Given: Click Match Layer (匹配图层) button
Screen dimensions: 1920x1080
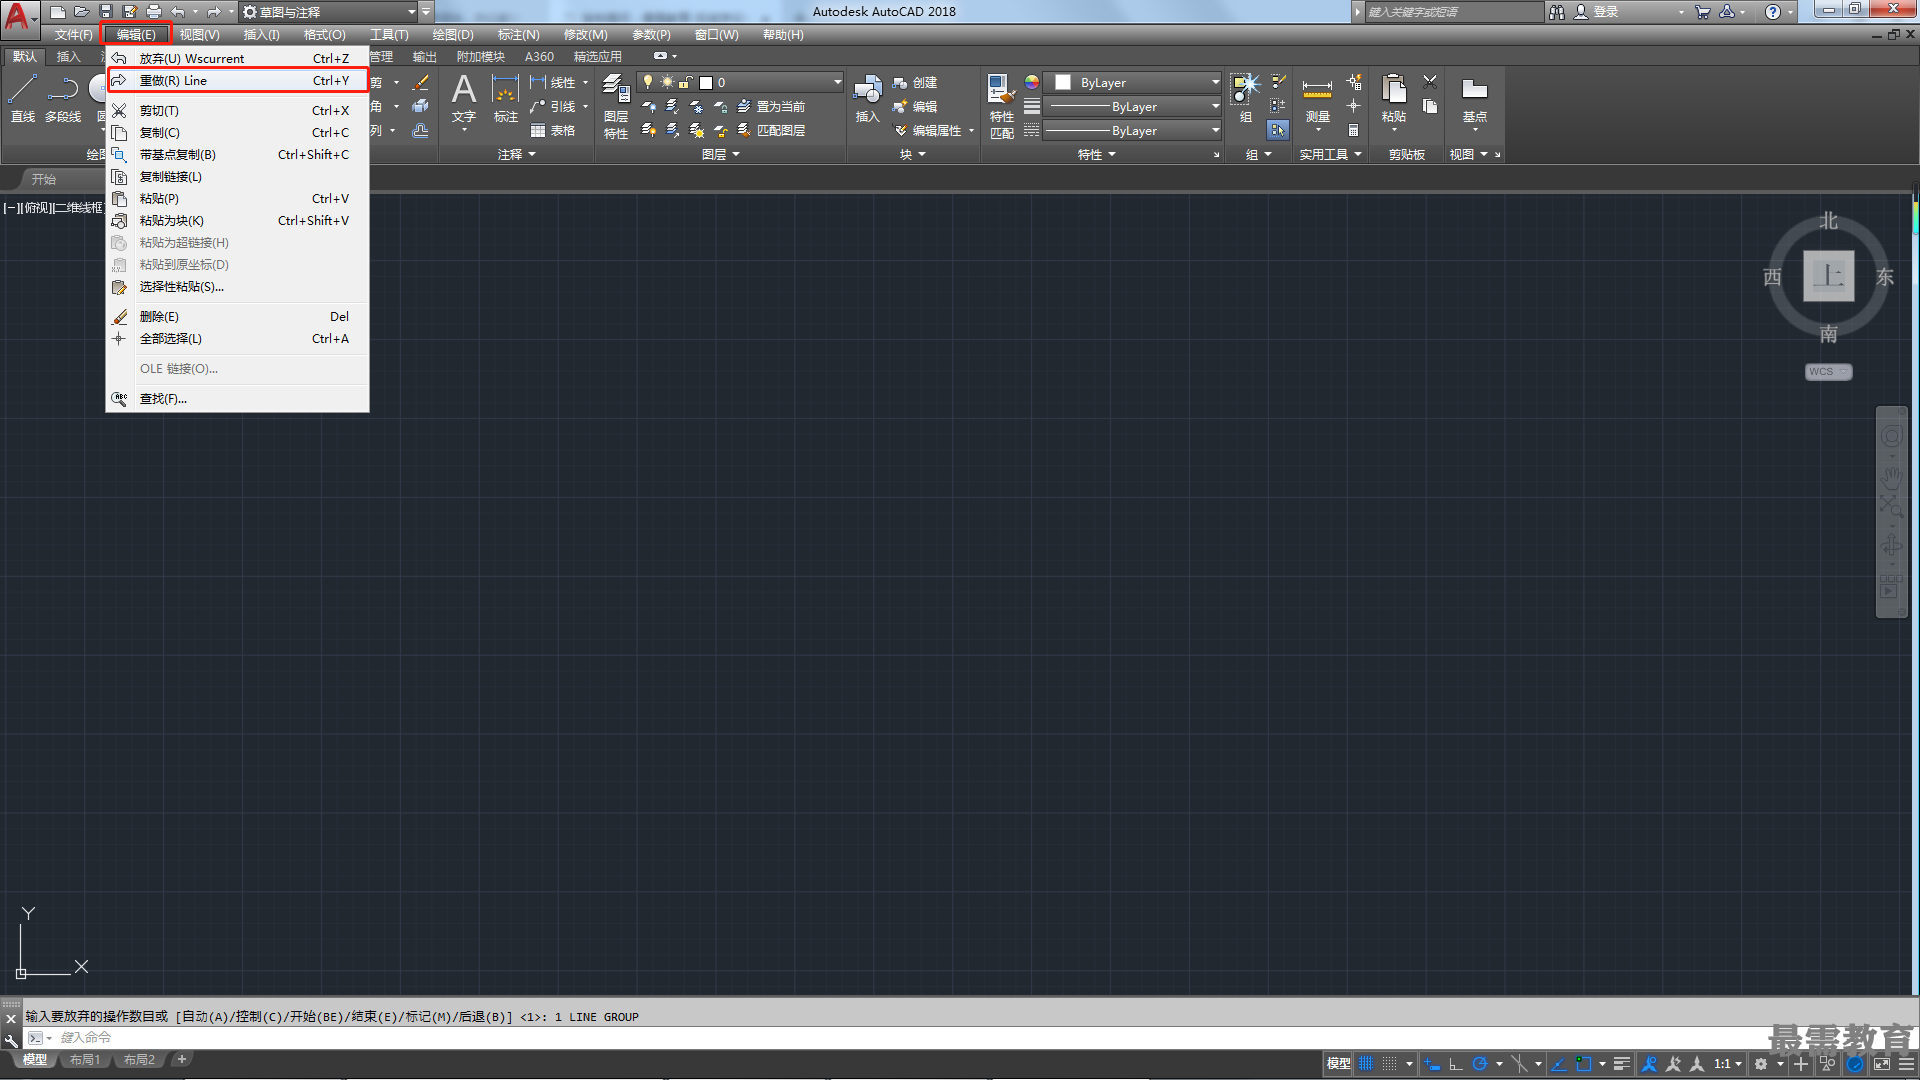Looking at the screenshot, I should coord(771,131).
